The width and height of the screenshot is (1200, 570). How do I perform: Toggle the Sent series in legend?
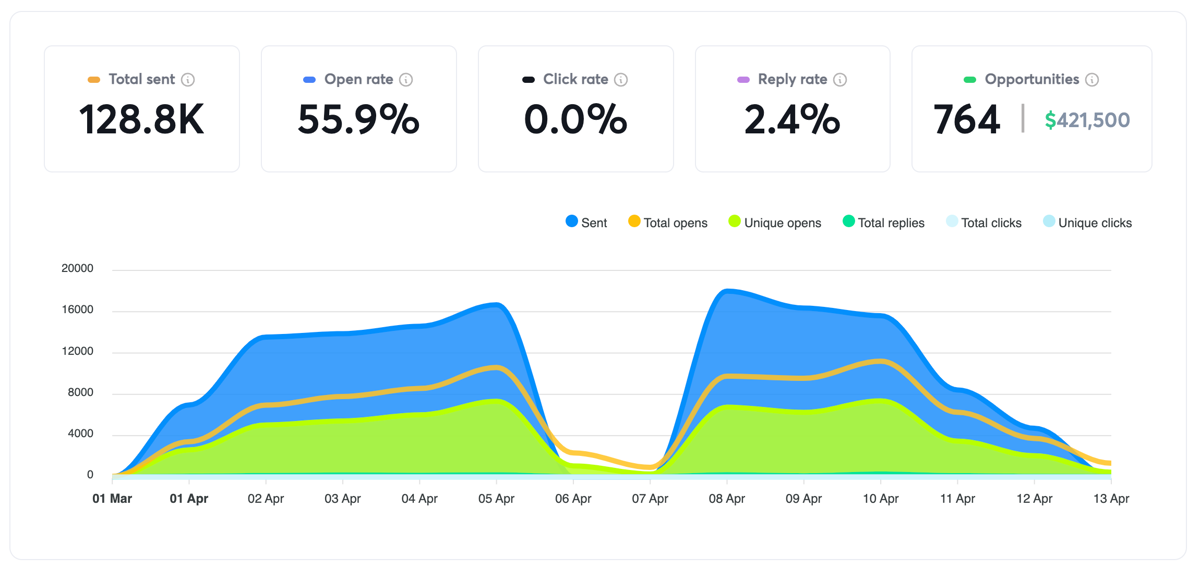click(586, 222)
